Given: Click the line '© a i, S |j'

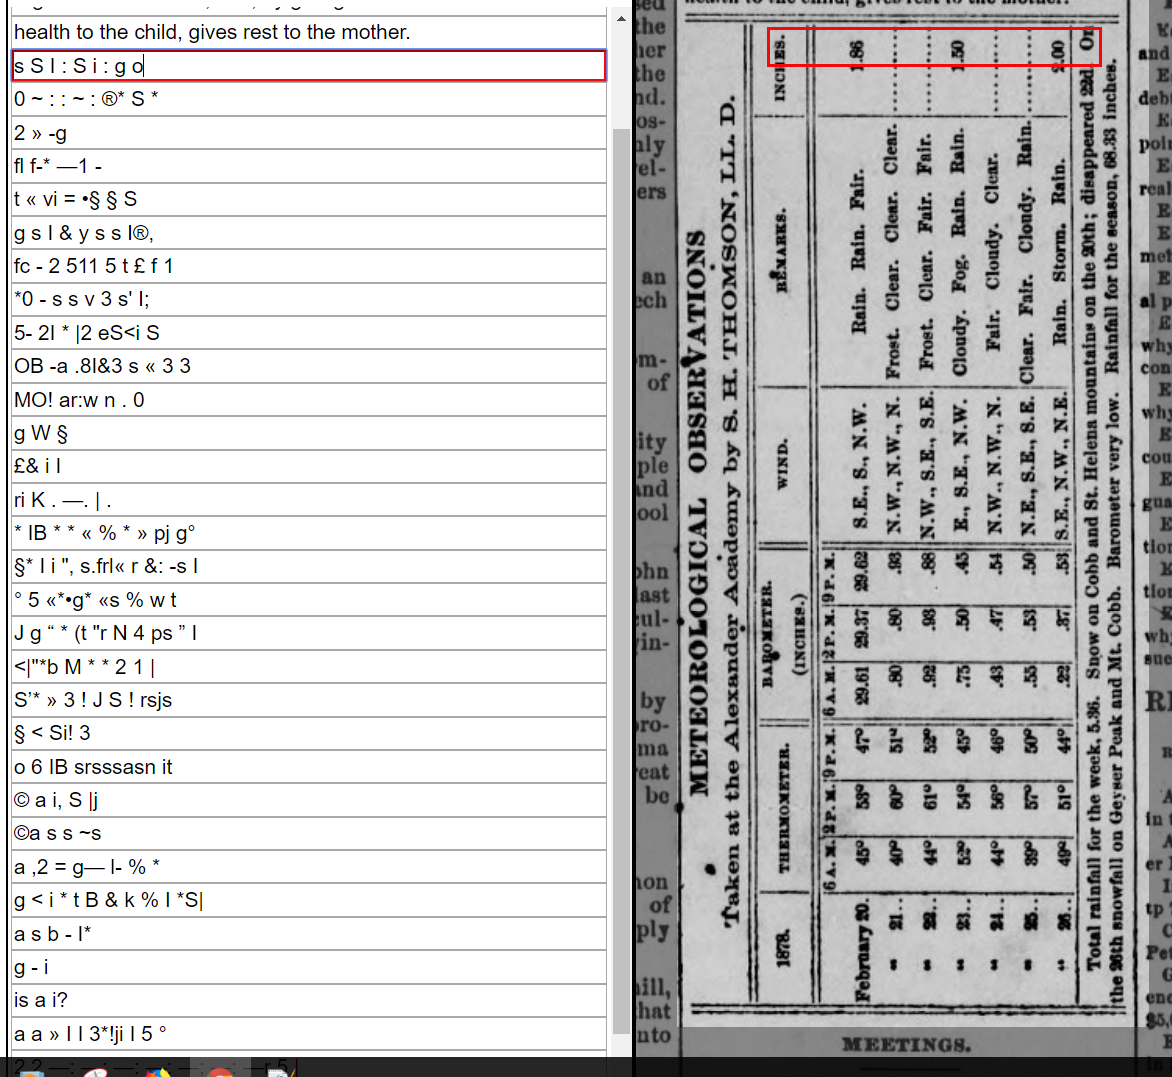Looking at the screenshot, I should pyautogui.click(x=309, y=800).
